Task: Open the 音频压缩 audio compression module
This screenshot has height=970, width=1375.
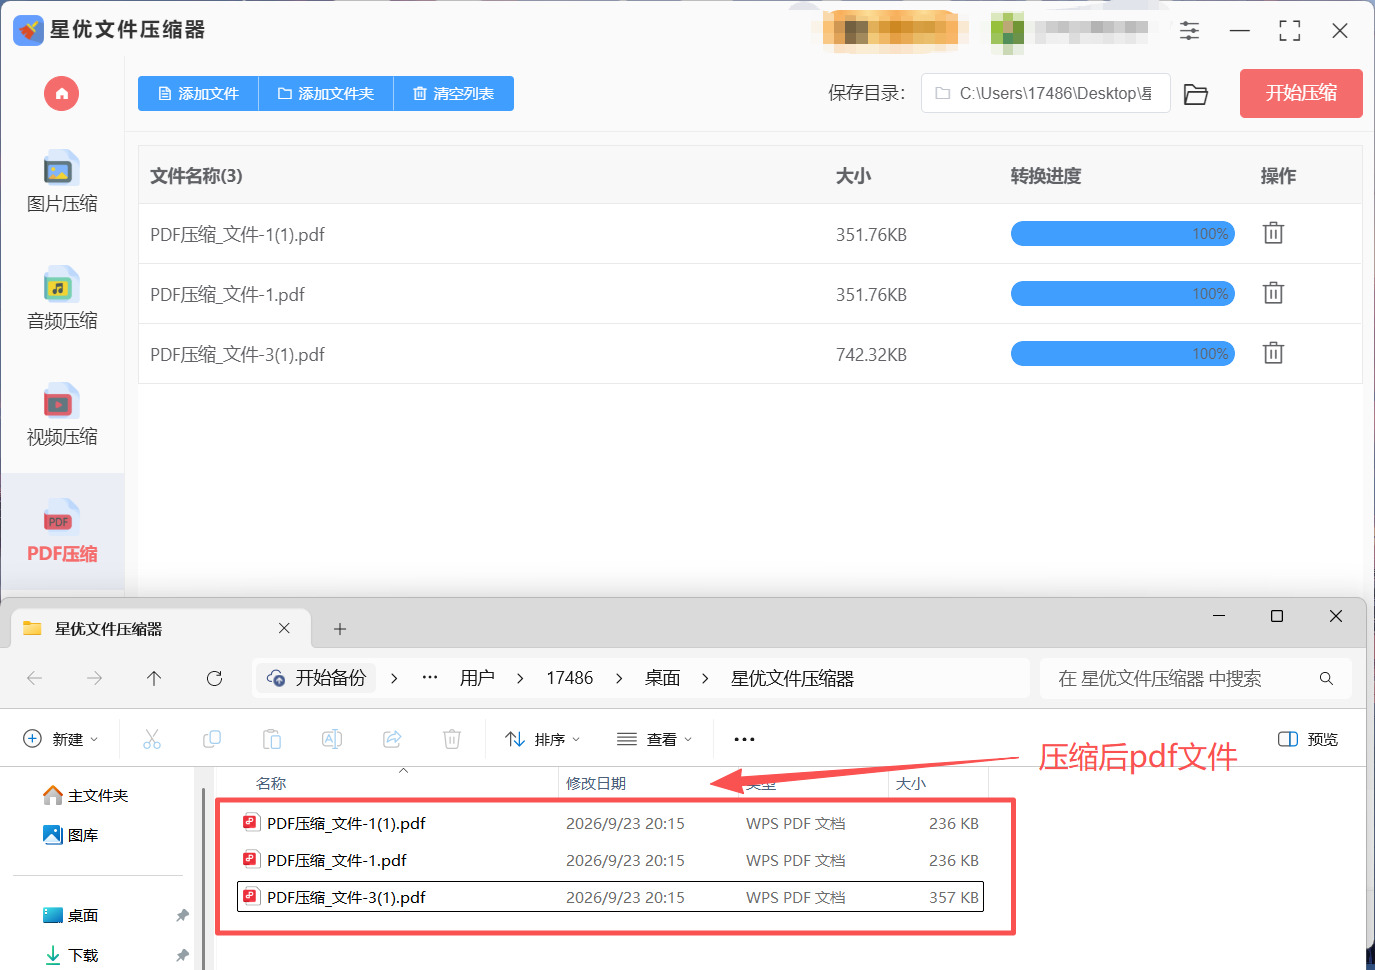Action: tap(62, 299)
